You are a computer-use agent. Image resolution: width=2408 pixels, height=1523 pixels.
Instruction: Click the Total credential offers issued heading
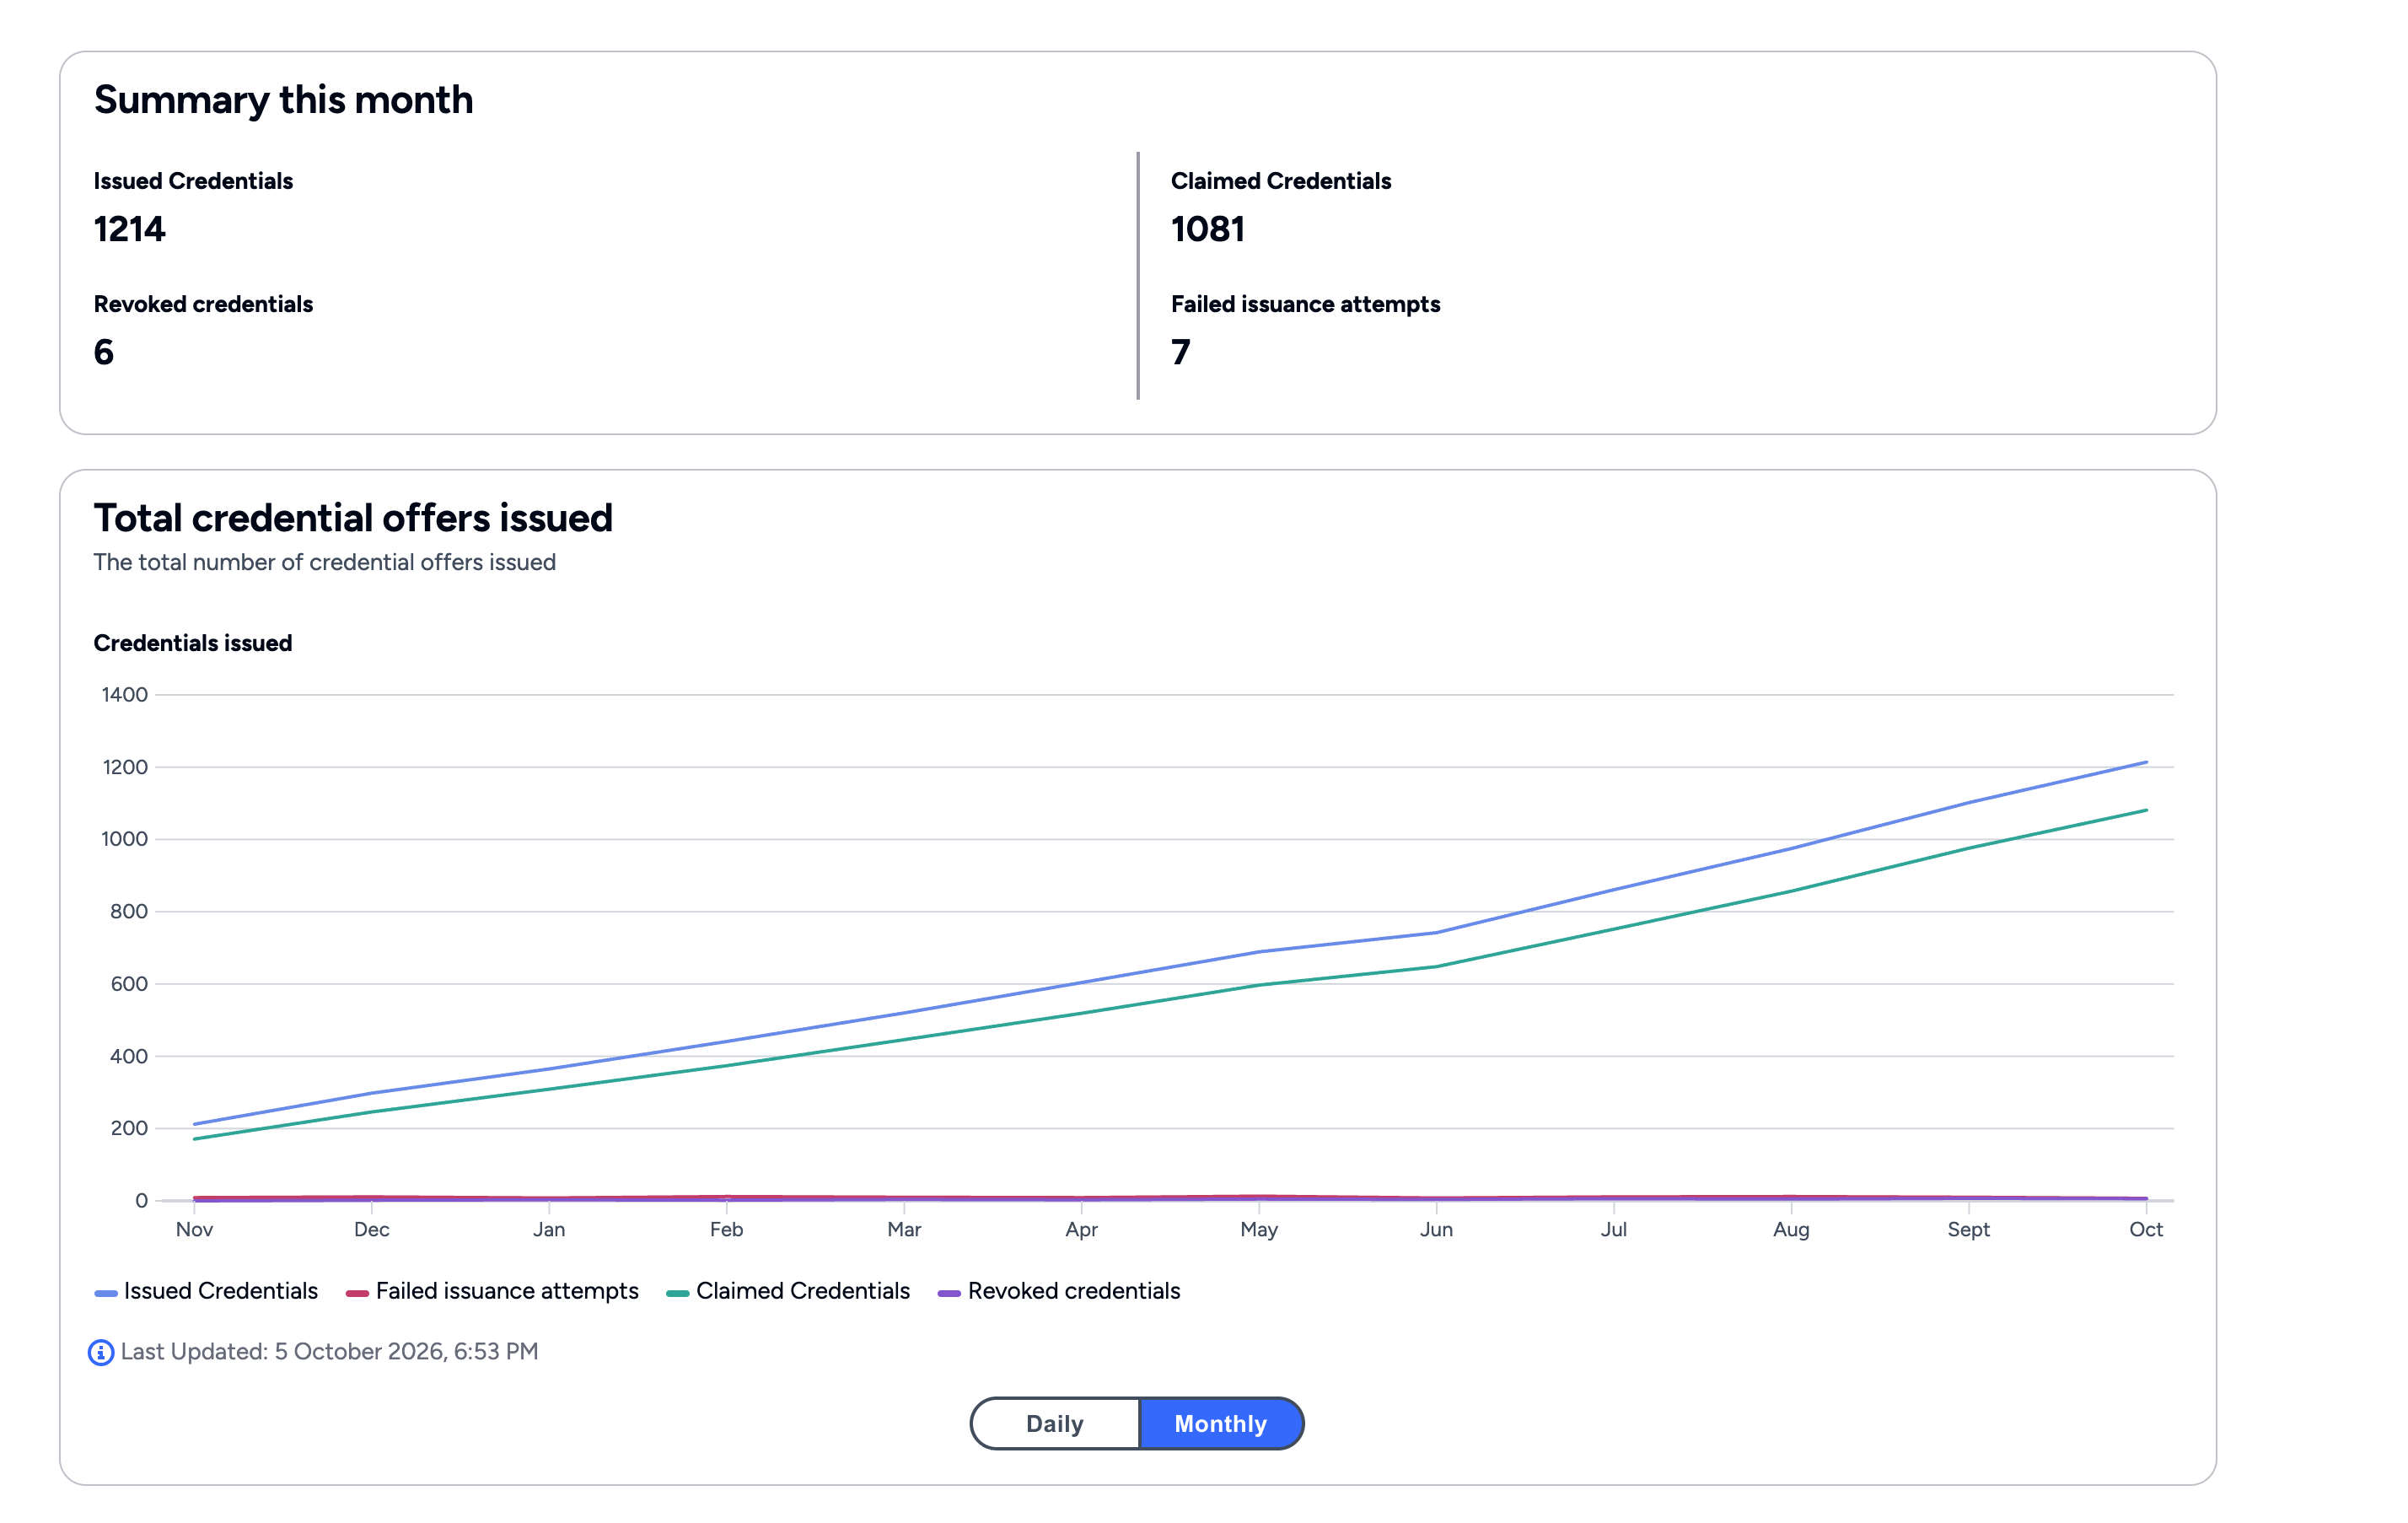coord(353,518)
